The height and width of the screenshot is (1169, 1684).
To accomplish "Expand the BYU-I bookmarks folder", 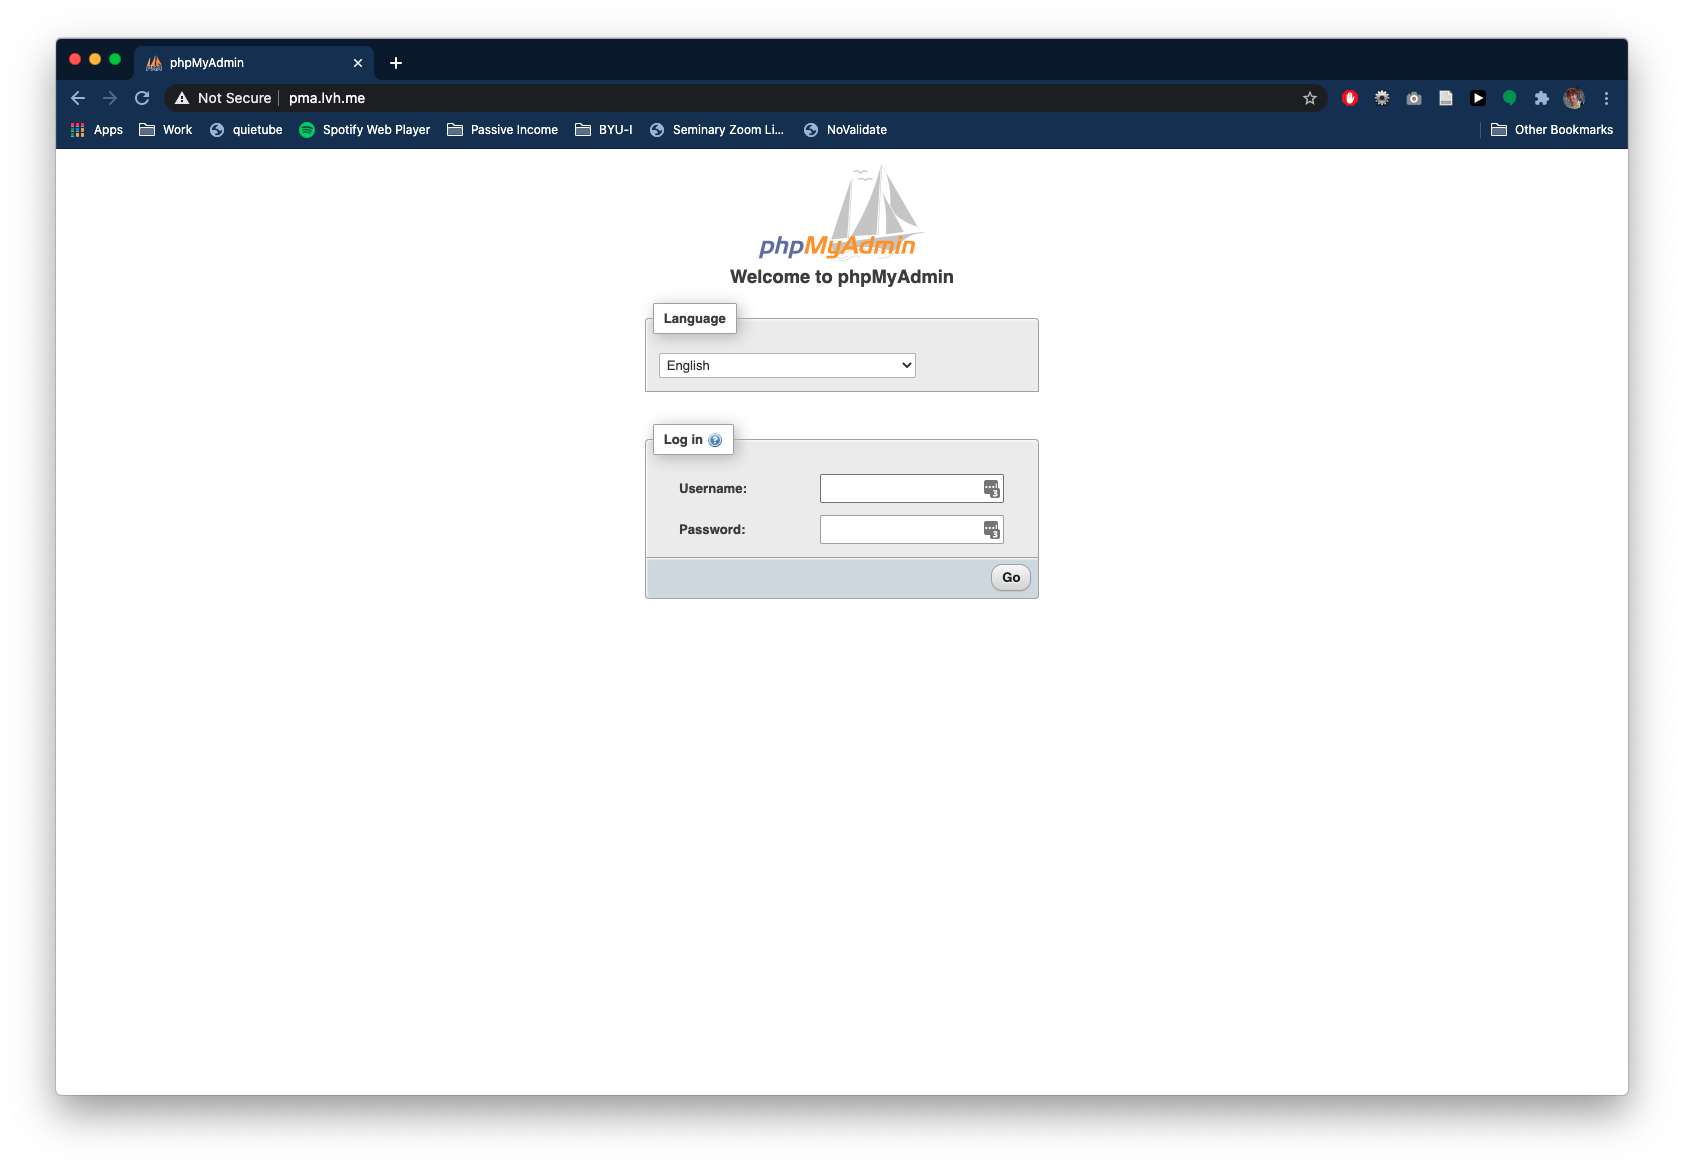I will click(604, 130).
